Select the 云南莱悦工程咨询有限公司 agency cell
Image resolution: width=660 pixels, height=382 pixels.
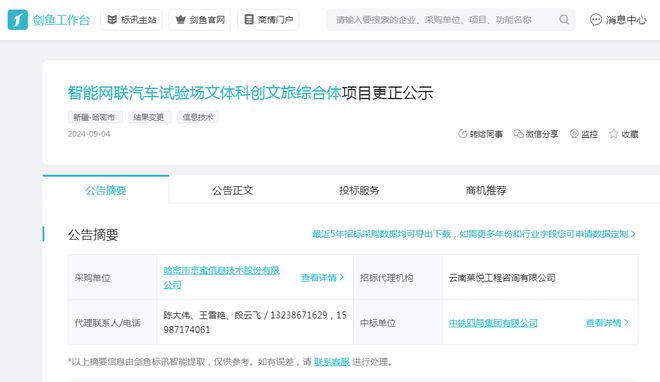(x=540, y=278)
